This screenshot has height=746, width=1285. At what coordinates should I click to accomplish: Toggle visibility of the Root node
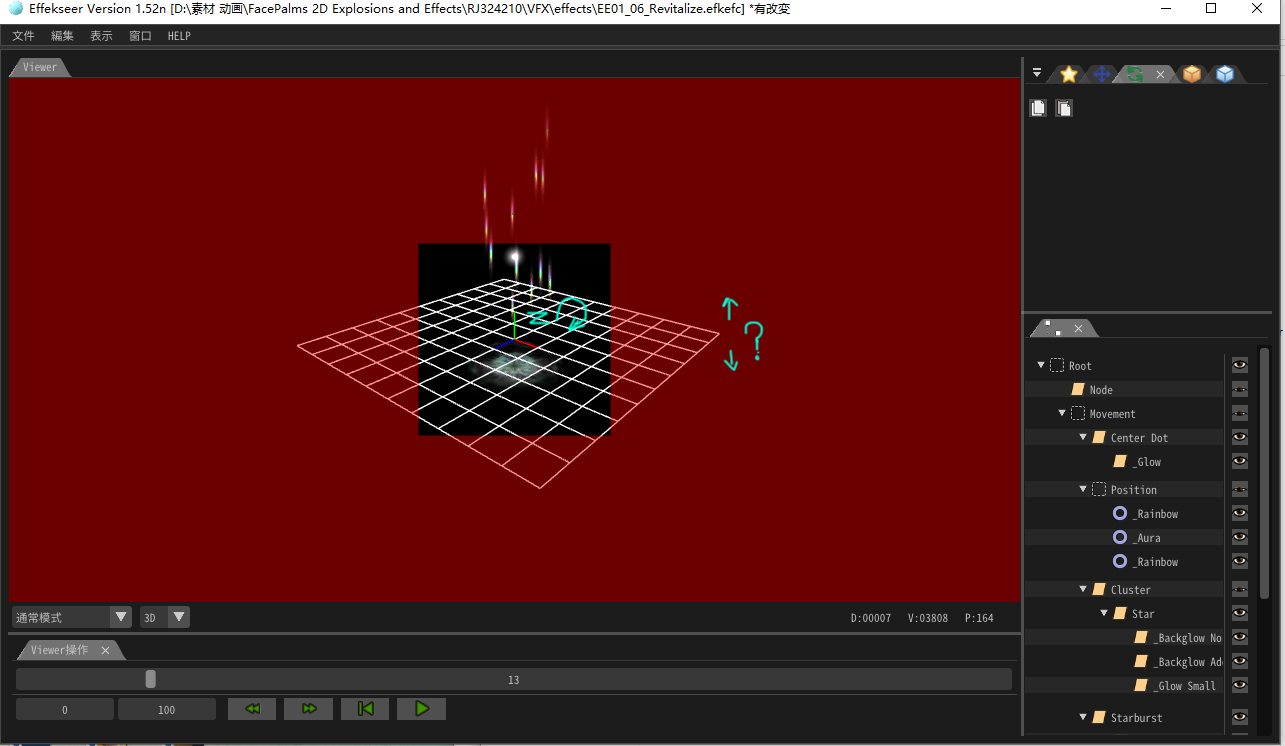tap(1240, 366)
